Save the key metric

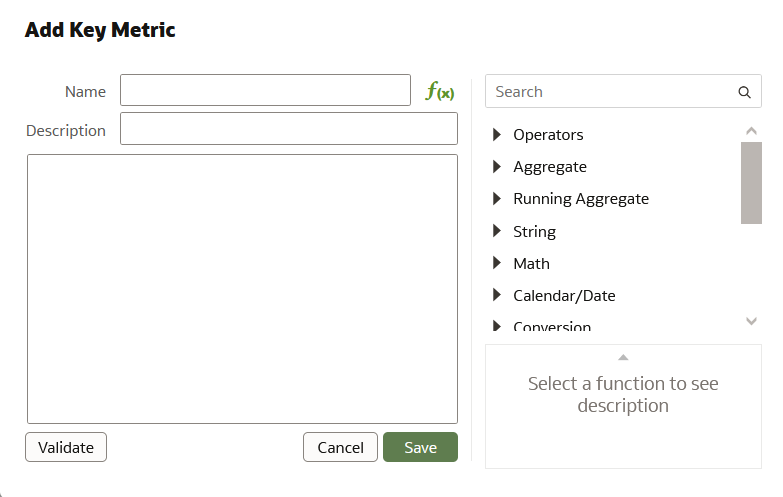point(420,447)
